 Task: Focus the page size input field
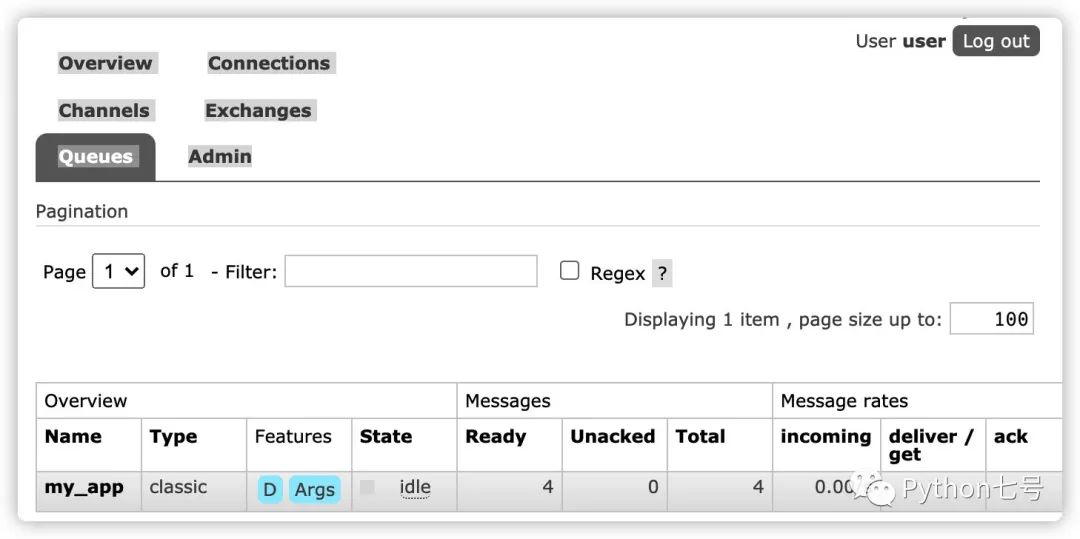point(991,319)
